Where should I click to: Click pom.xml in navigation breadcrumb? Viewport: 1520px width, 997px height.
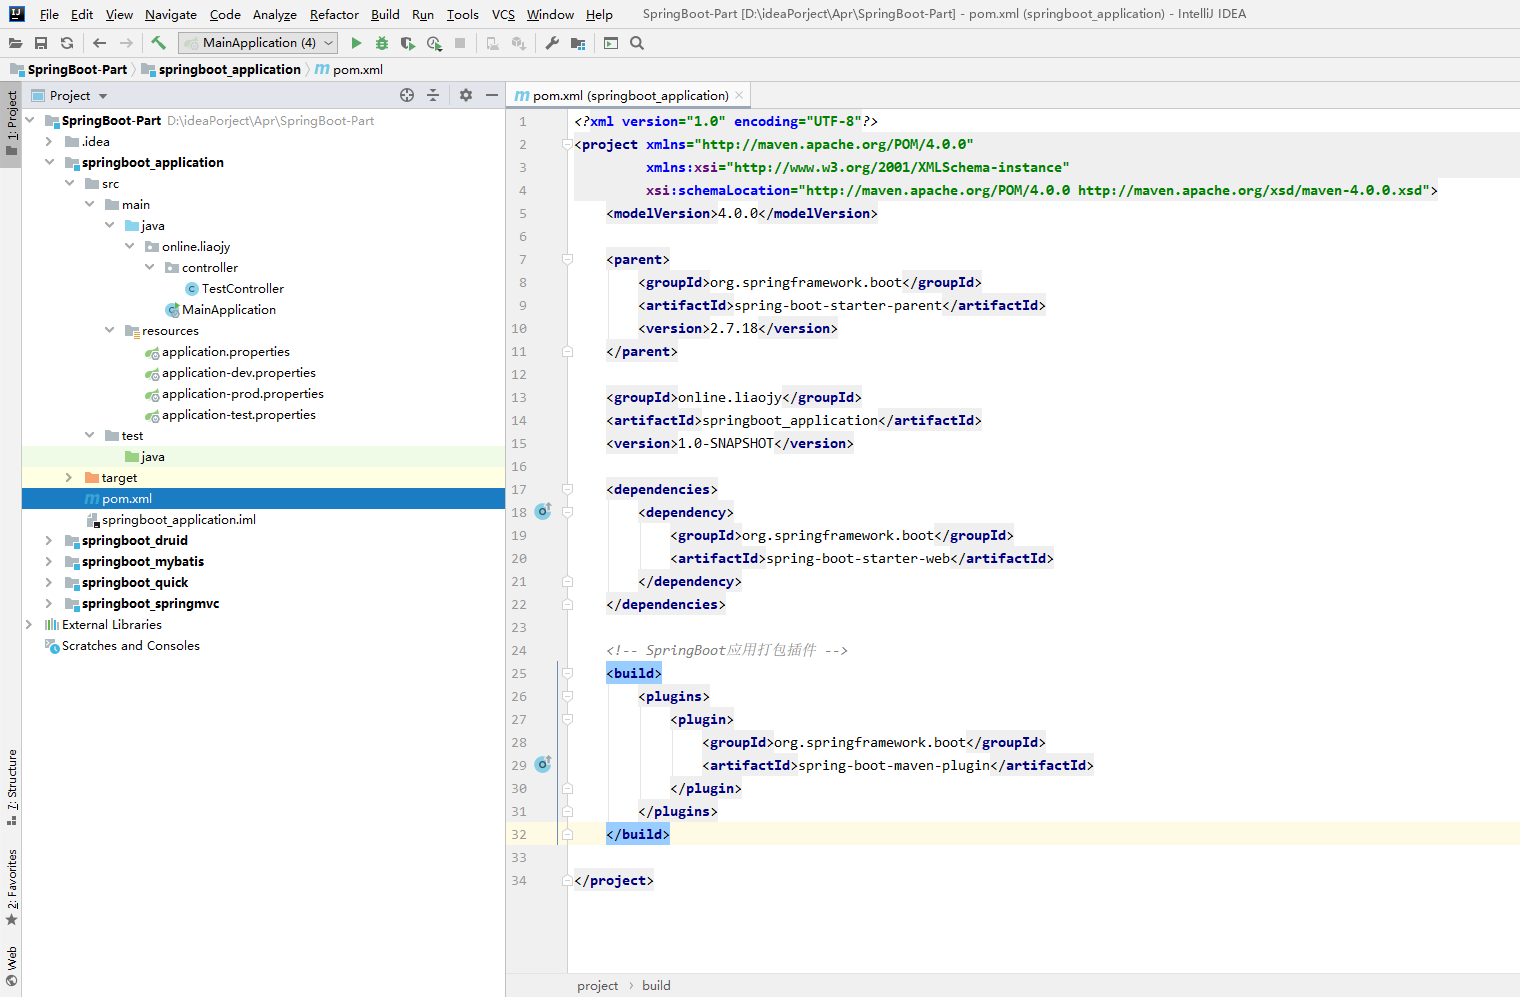[x=349, y=69]
